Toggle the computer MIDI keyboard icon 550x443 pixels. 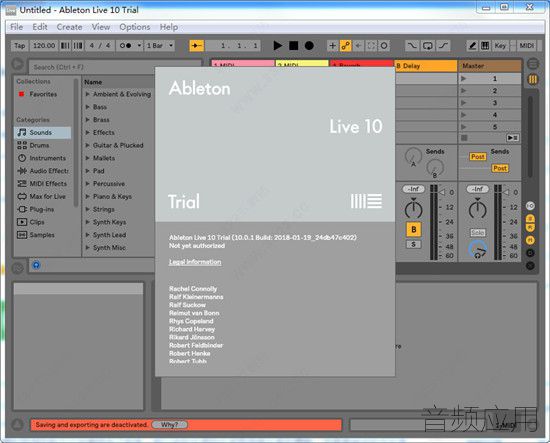[x=485, y=46]
